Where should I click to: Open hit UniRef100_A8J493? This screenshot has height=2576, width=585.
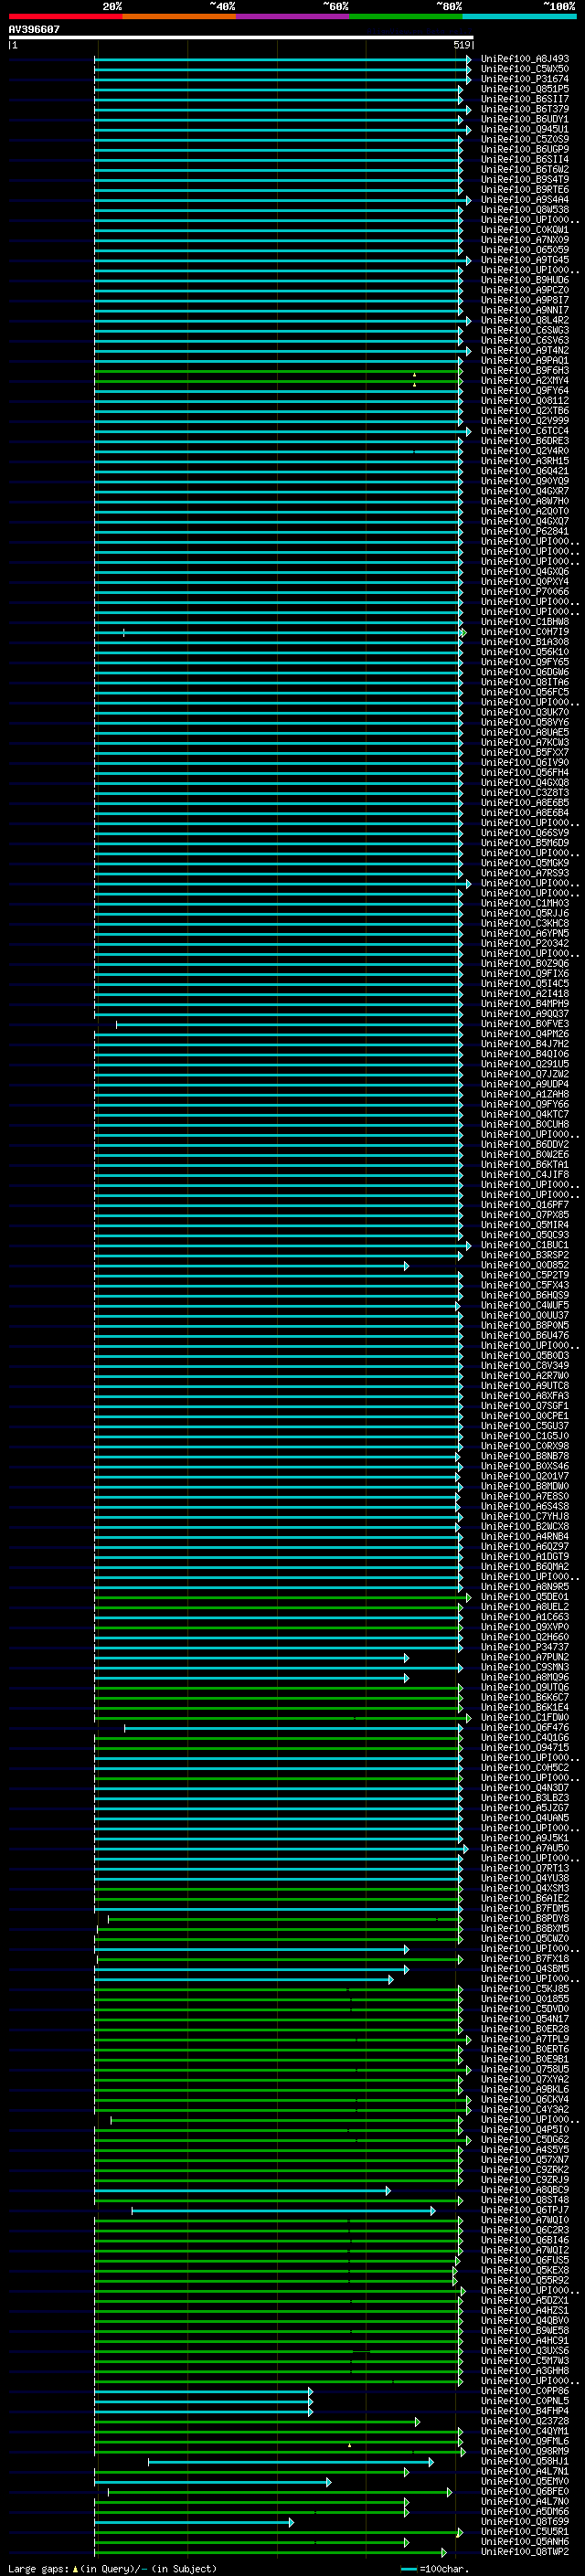525,59
